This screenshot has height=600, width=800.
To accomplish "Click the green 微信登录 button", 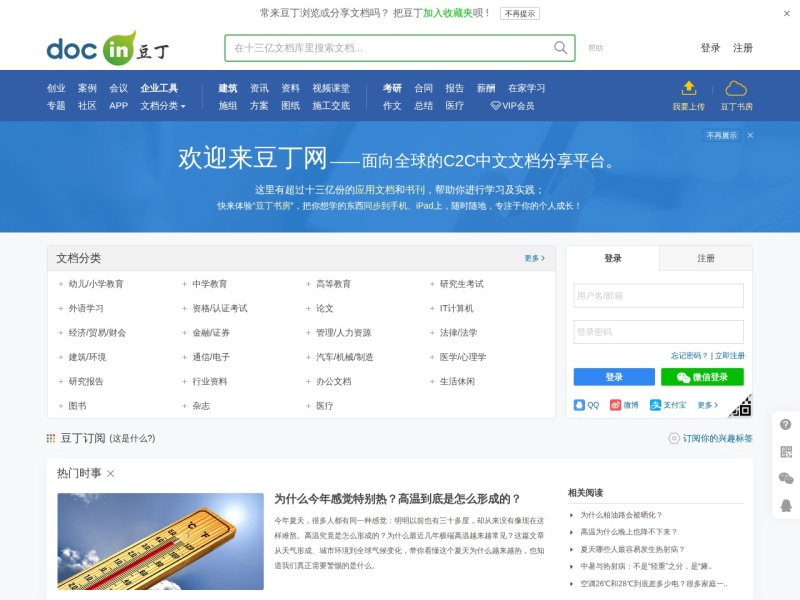I will coord(702,377).
